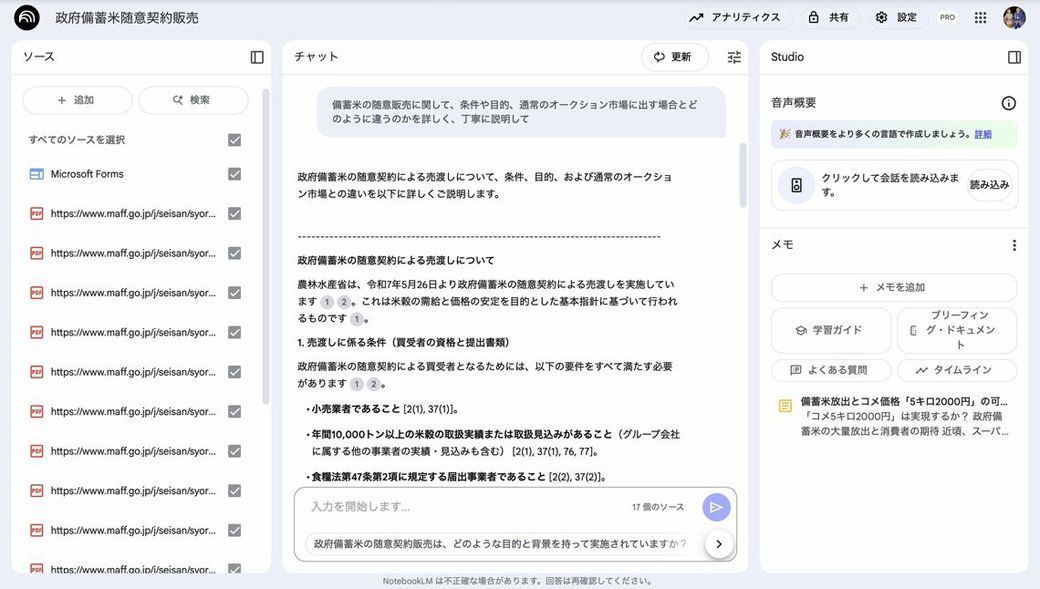Viewport: 1040px width, 589px height.
Task: Focus the 入力を開始します text field
Action: (464, 507)
